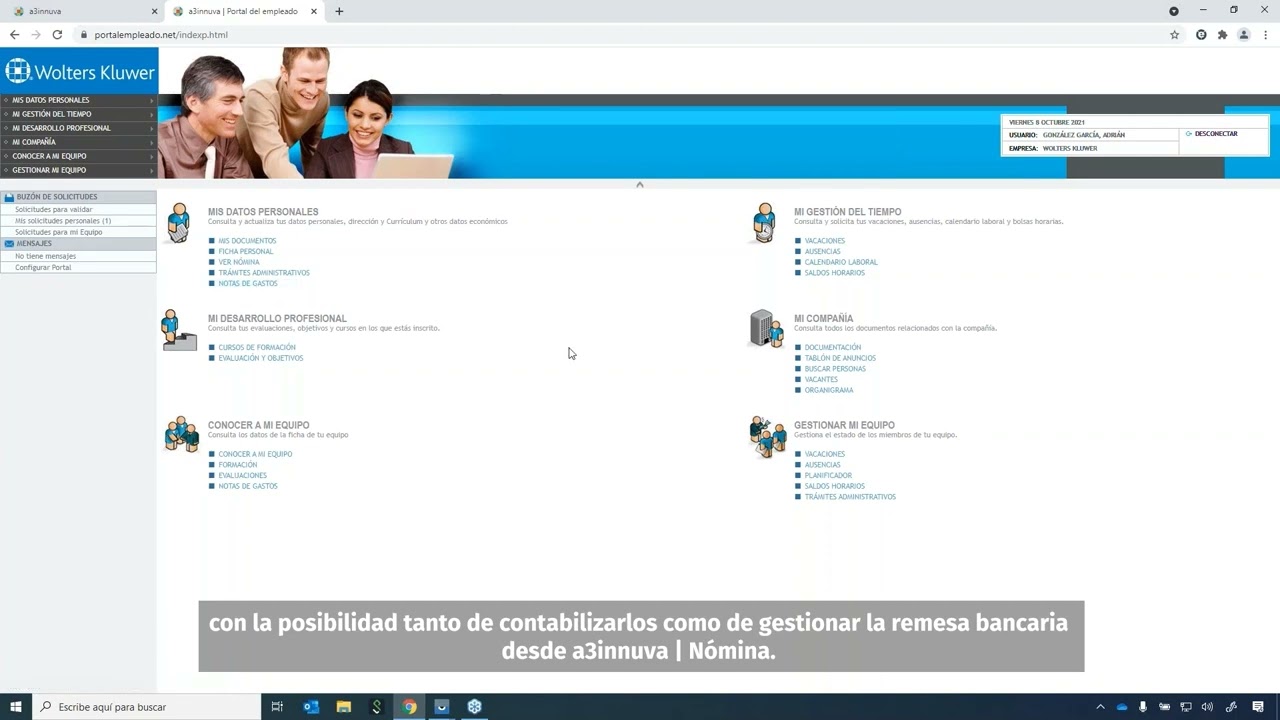
Task: Click the Mi Gestión del Tiempo icon
Action: (764, 223)
